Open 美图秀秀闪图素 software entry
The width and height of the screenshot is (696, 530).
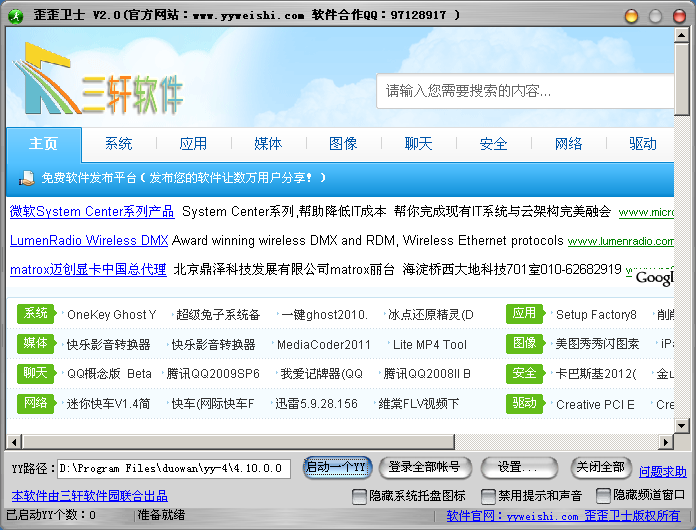(x=597, y=344)
